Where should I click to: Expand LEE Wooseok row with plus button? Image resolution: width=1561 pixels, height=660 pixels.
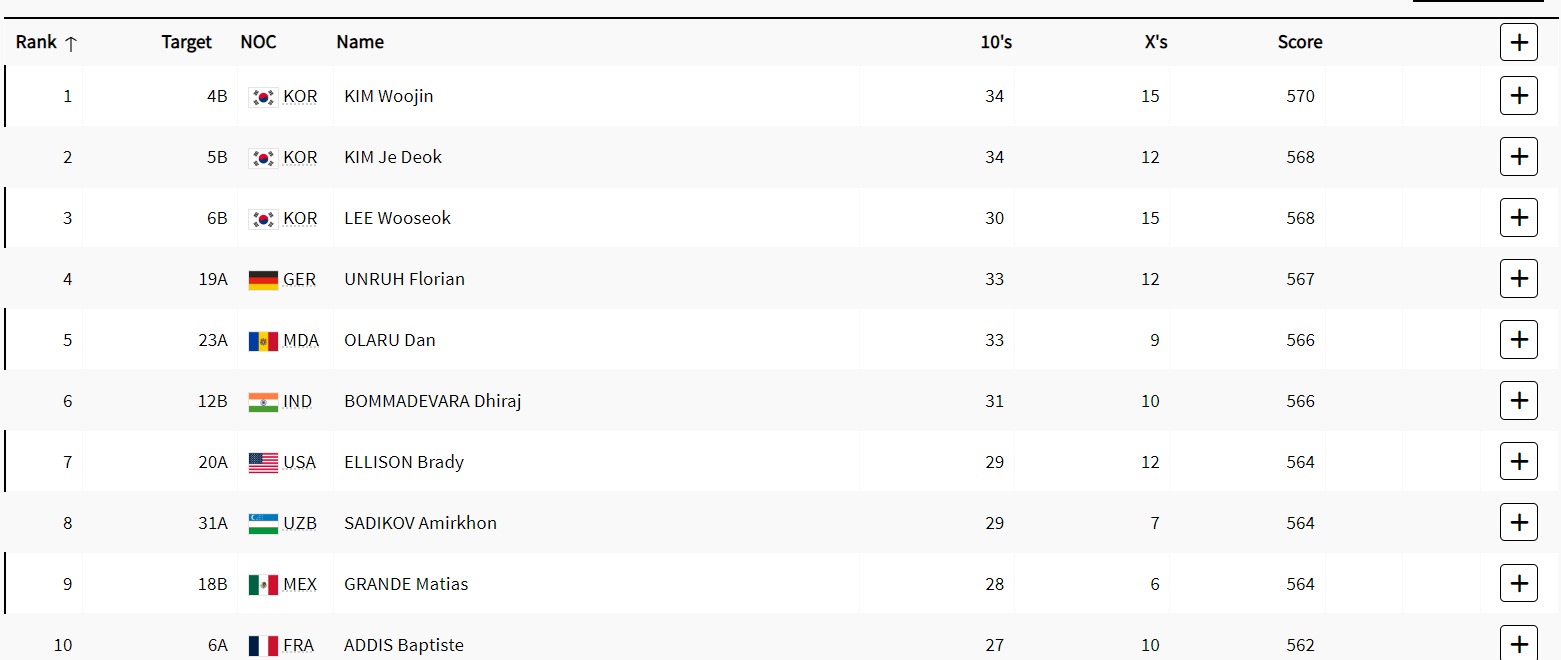(x=1518, y=218)
